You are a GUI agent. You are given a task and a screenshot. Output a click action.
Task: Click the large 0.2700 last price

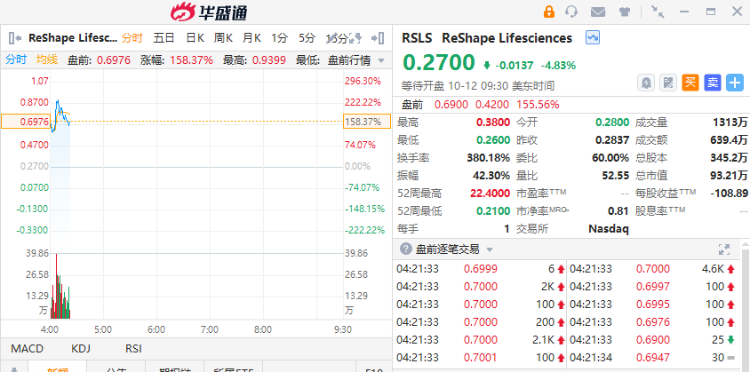[x=439, y=63]
